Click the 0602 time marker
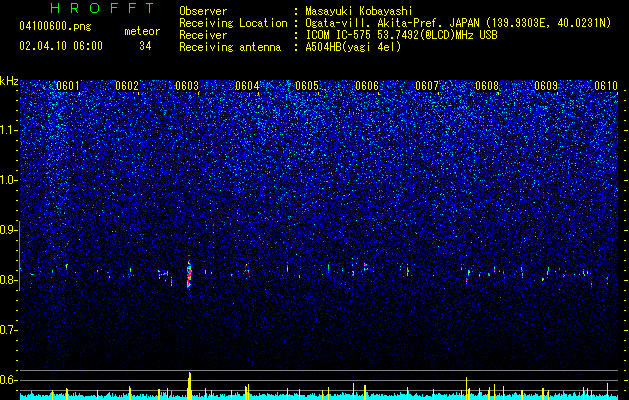This screenshot has height=400, width=629. click(x=127, y=86)
